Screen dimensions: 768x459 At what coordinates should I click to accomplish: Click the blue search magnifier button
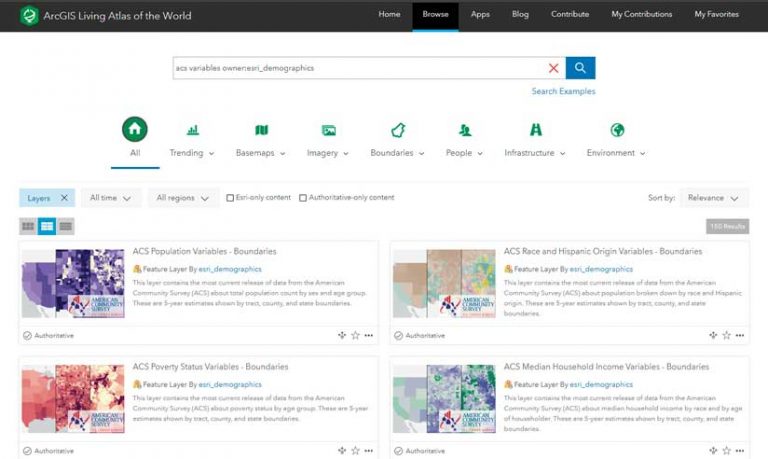[580, 68]
